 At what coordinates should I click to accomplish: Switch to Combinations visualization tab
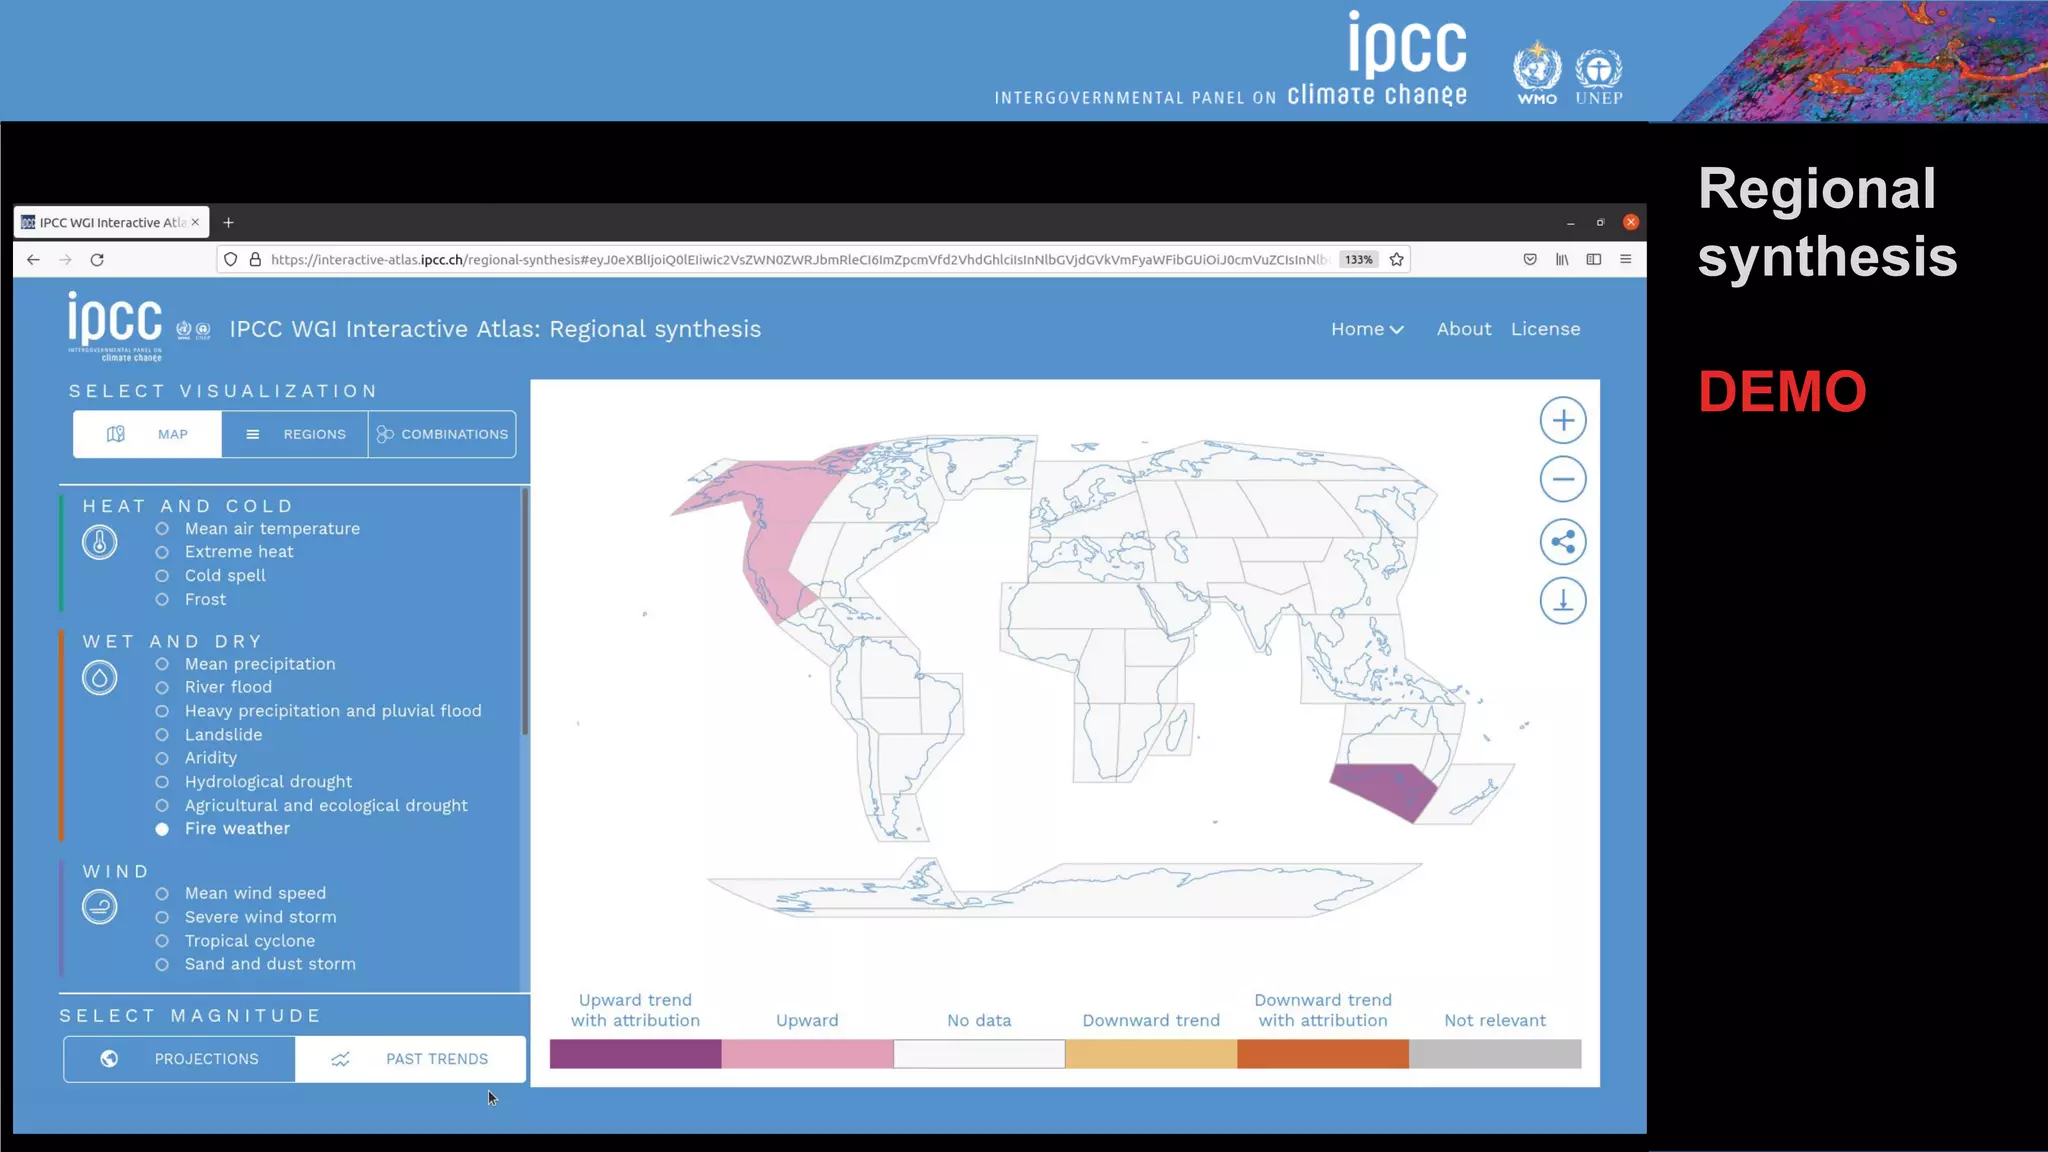(x=442, y=434)
